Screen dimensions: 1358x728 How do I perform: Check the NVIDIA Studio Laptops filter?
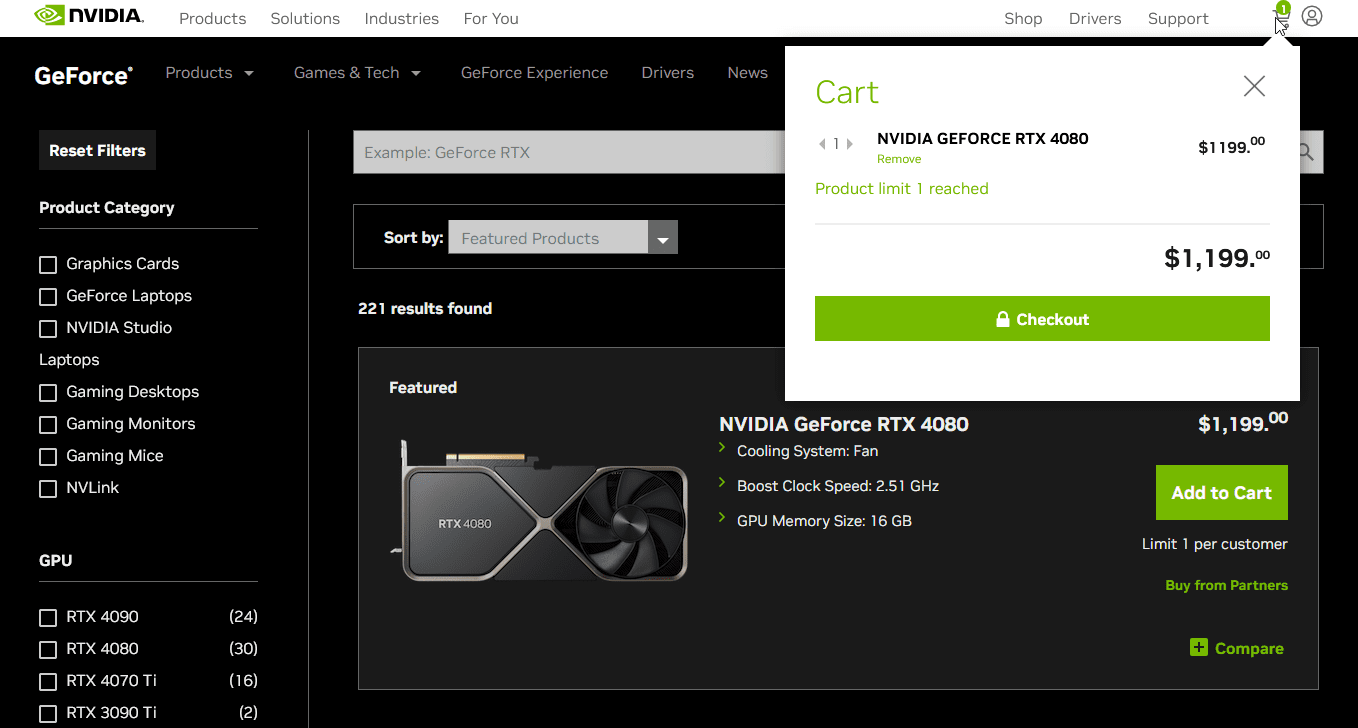(x=48, y=329)
